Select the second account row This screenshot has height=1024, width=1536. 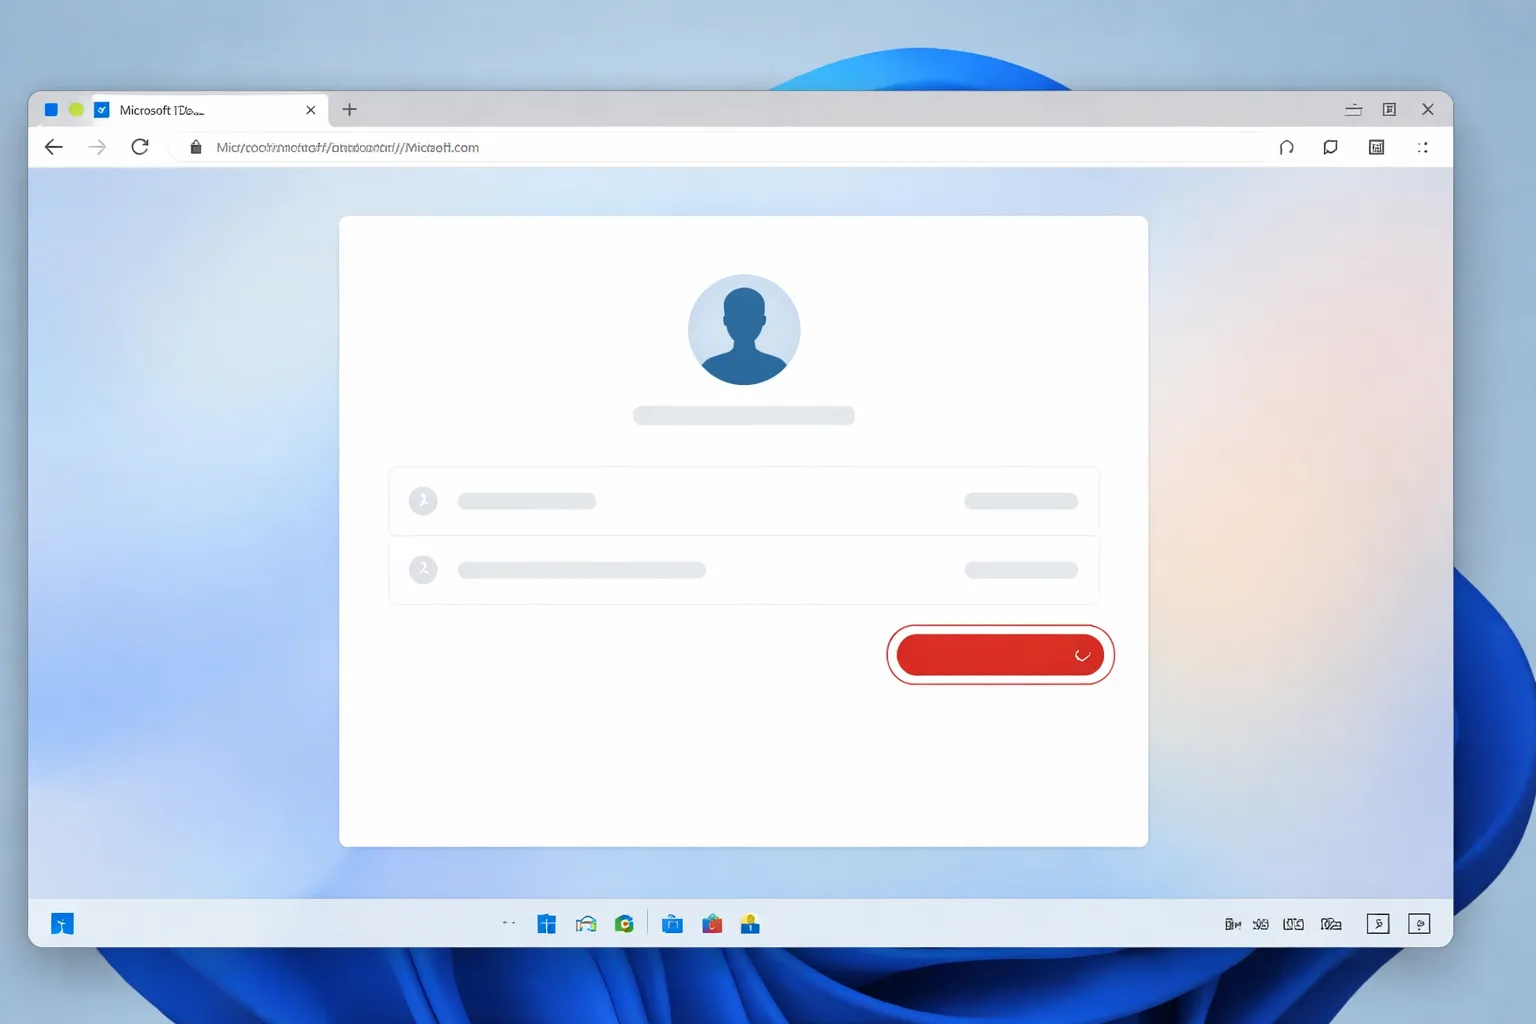coord(744,570)
